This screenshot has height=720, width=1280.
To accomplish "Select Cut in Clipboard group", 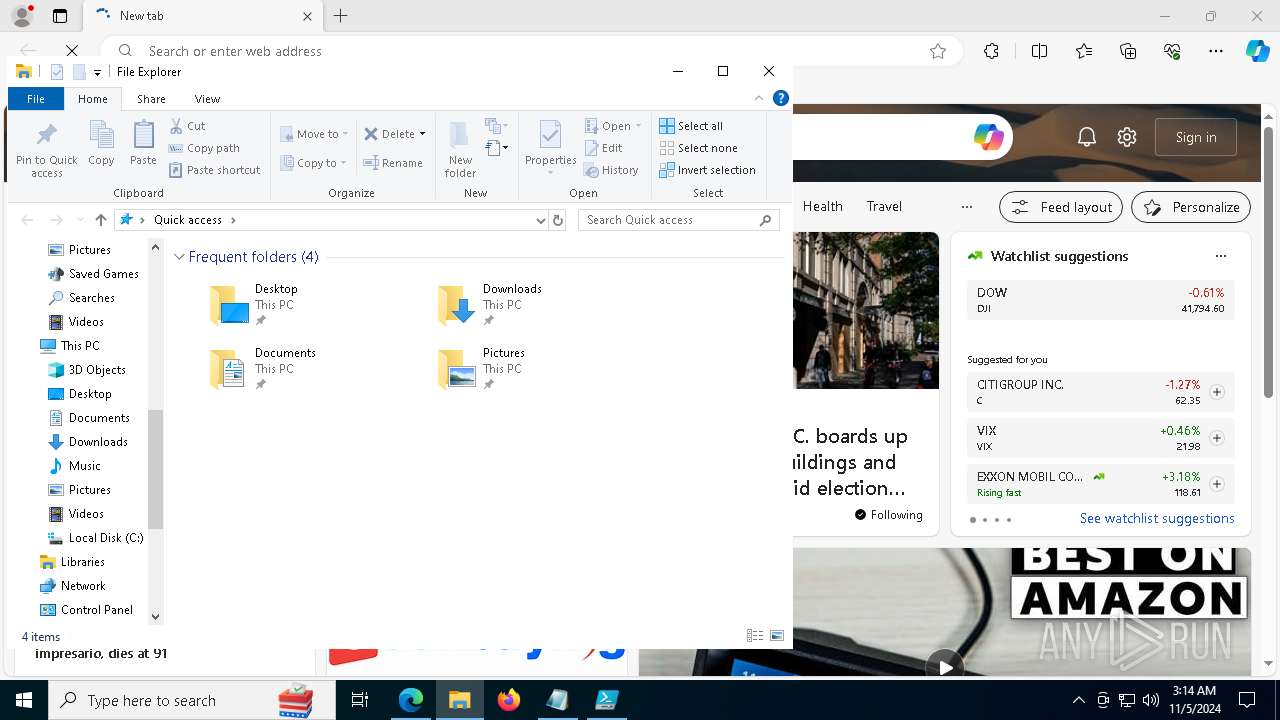I will click(x=187, y=126).
